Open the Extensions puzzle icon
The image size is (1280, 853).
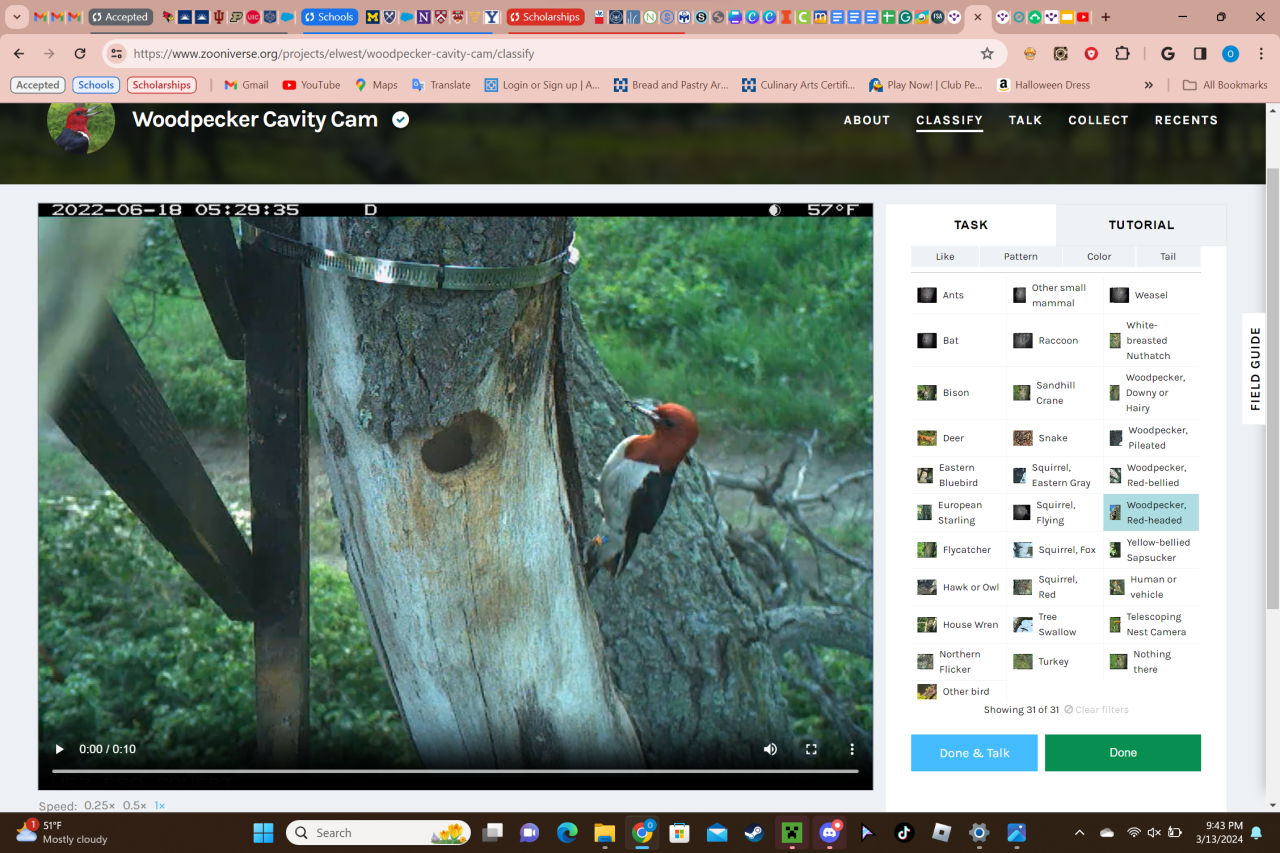1122,54
